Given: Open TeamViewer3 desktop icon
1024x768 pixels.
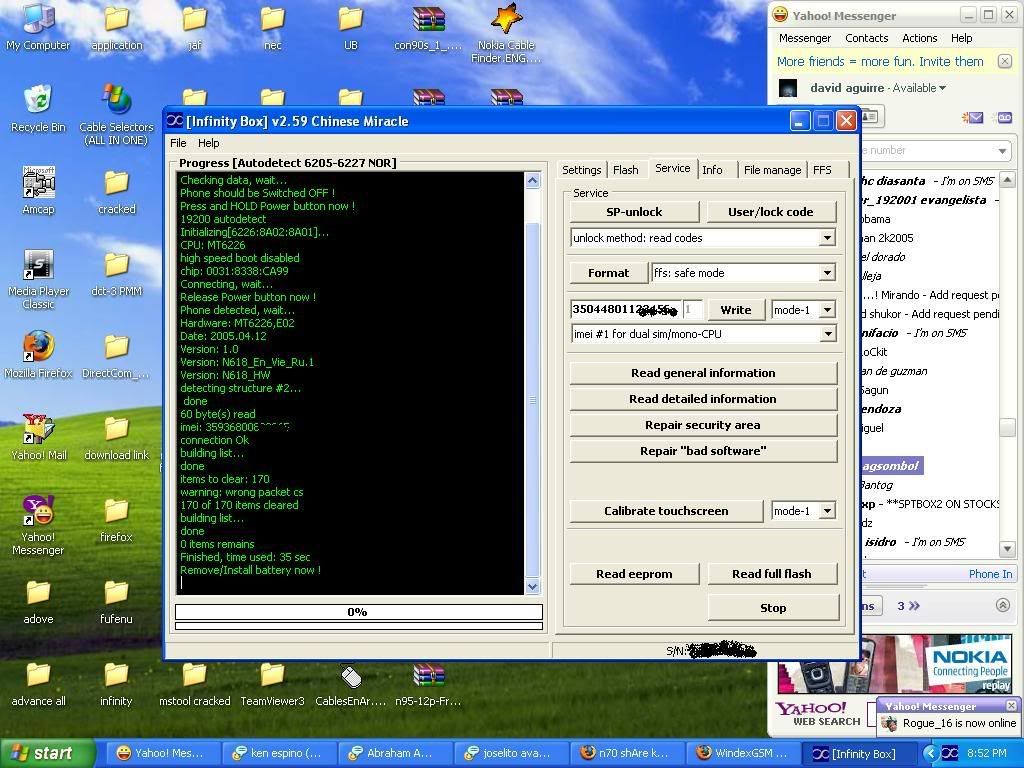Looking at the screenshot, I should point(272,677).
